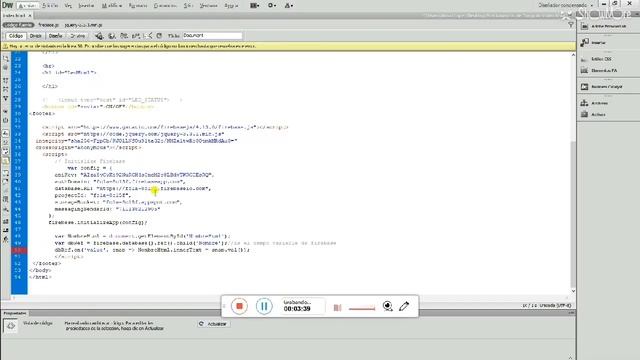Open the Modificar menu
This screenshot has width=640, height=360.
tap(111, 6)
